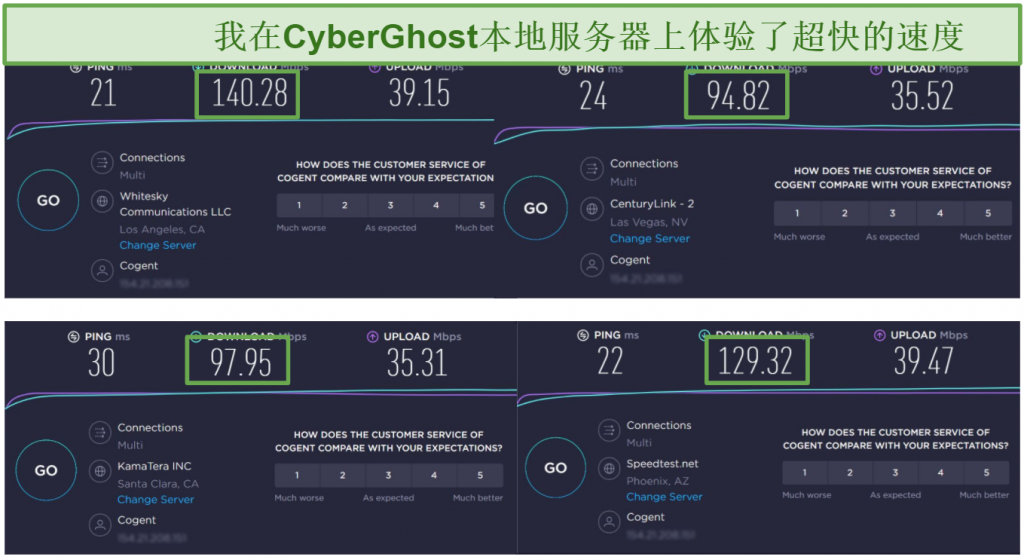Click the 39.47 upload speed value
The width and height of the screenshot is (1024, 560).
coord(923,361)
